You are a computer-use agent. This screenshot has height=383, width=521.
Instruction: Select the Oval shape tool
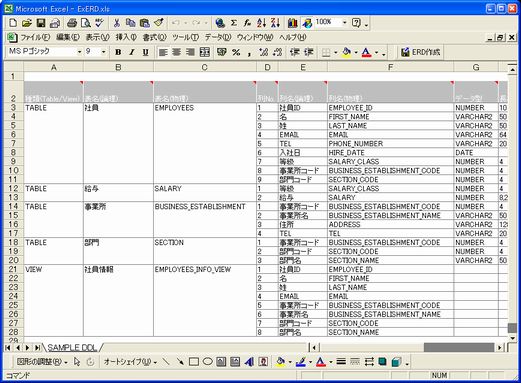pyautogui.click(x=208, y=362)
